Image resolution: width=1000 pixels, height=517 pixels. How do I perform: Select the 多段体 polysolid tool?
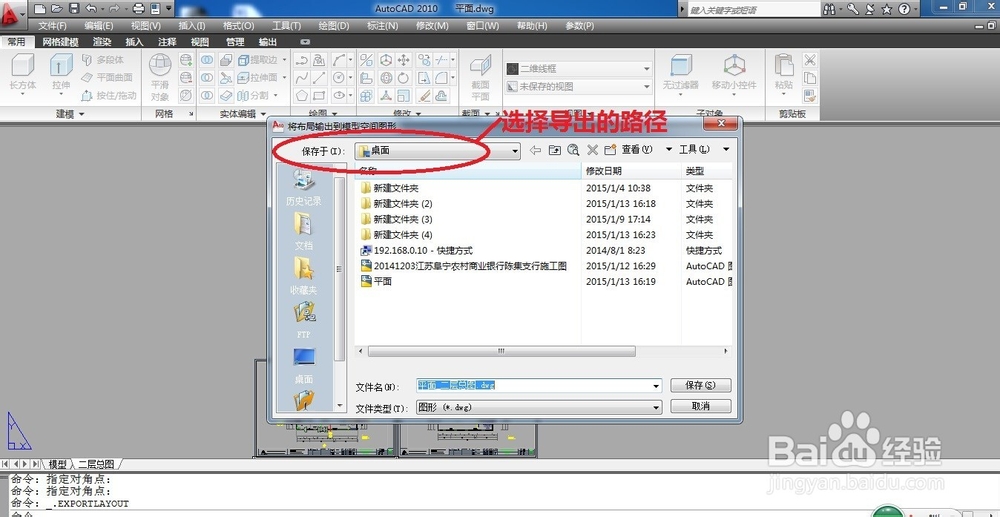pyautogui.click(x=103, y=59)
